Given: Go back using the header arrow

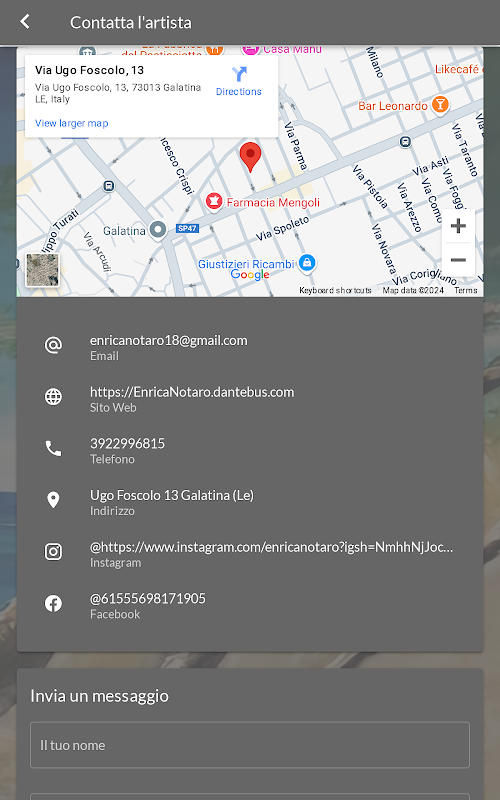Looking at the screenshot, I should [x=24, y=22].
